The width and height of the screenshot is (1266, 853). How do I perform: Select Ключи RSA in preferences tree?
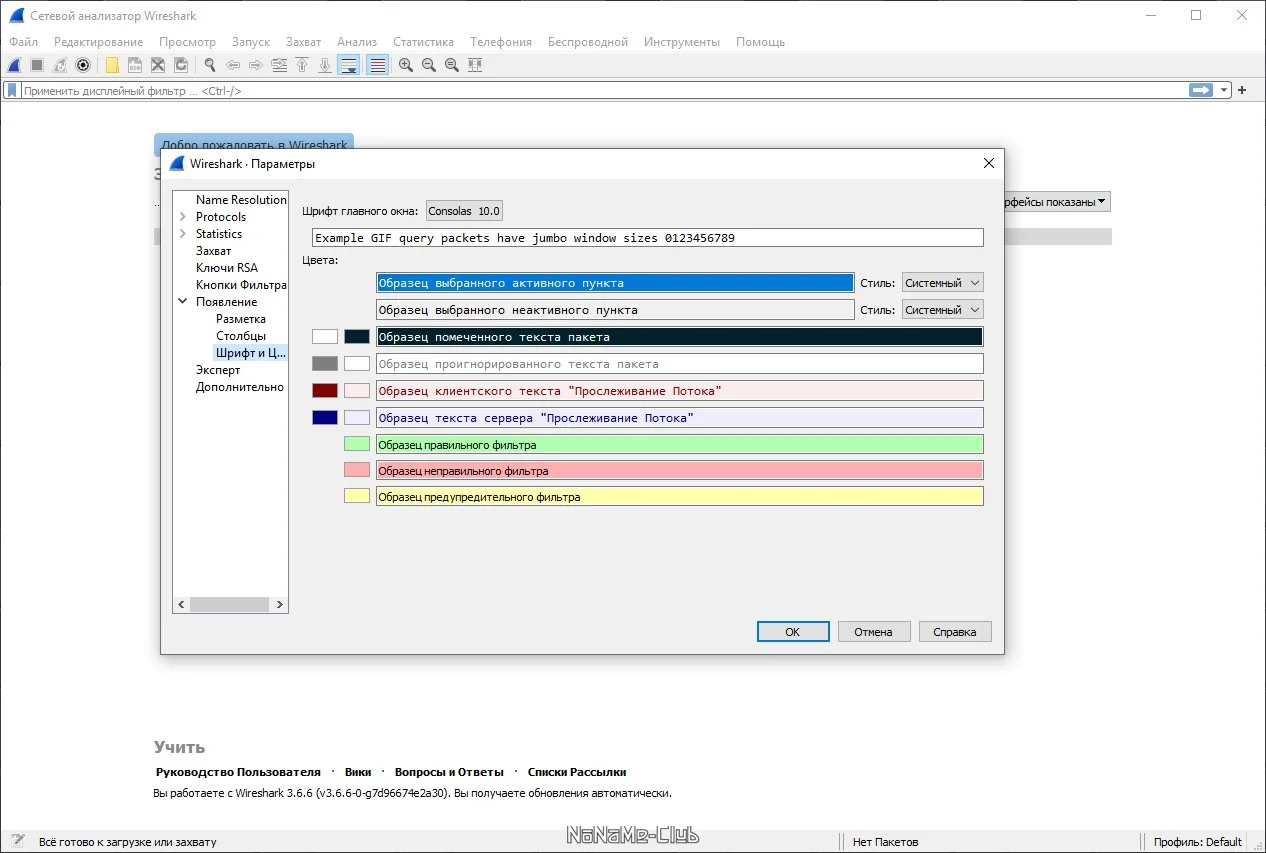[227, 268]
